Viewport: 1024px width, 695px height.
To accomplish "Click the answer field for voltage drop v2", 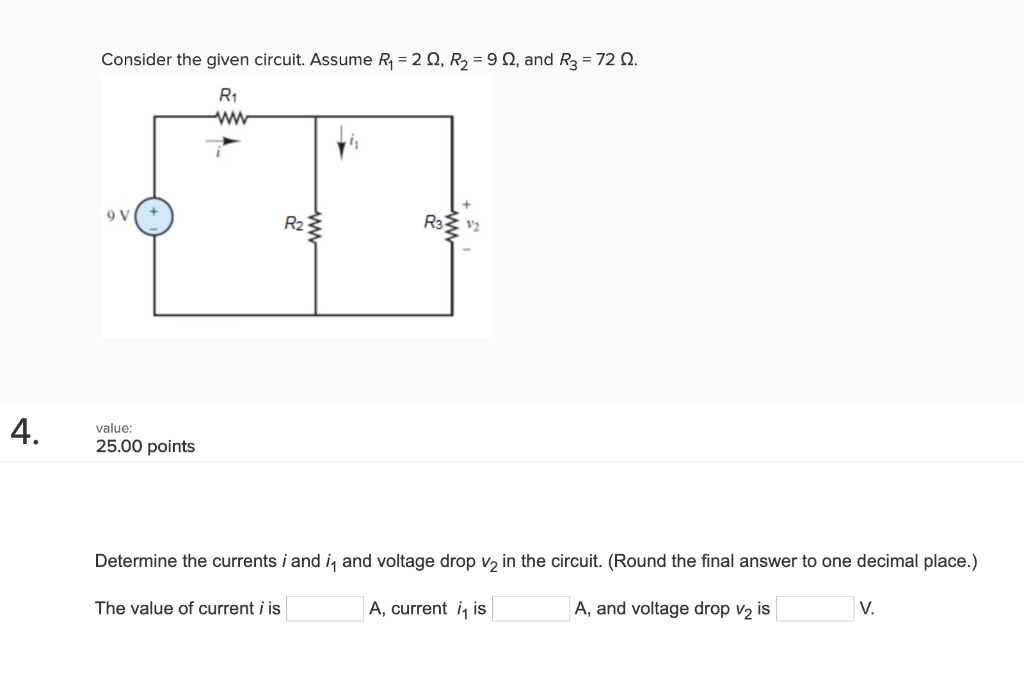I will click(815, 607).
